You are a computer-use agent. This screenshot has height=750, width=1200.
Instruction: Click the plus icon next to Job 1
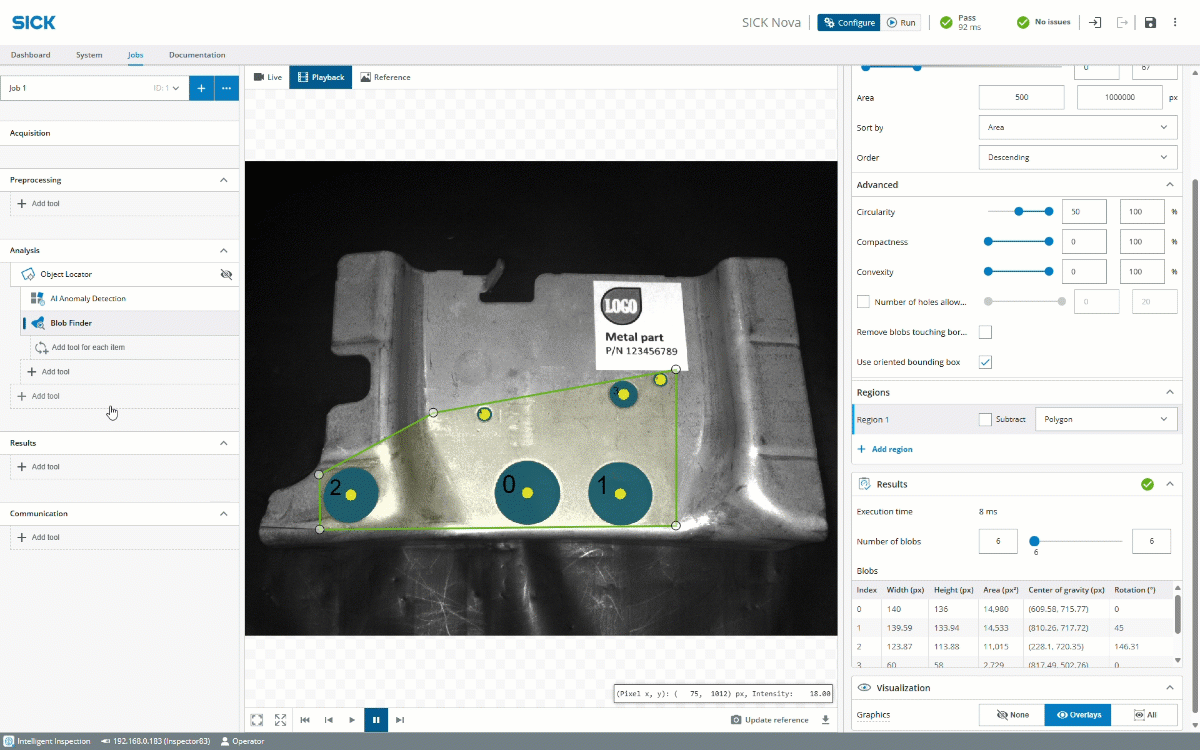click(x=201, y=88)
